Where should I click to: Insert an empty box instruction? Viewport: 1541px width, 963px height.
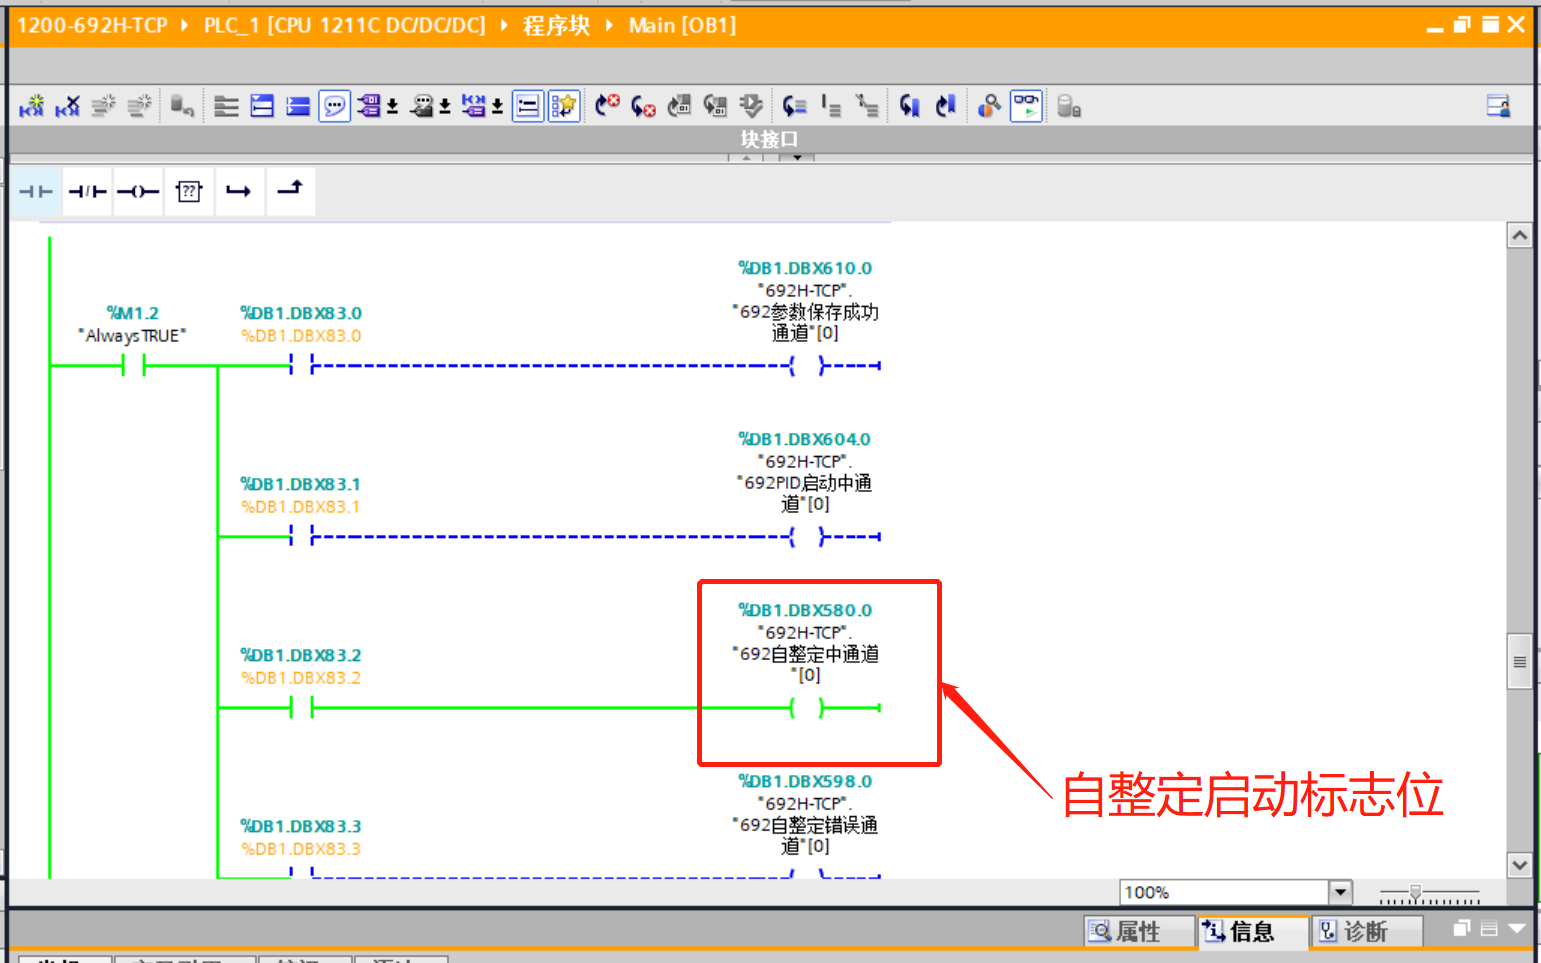point(189,191)
